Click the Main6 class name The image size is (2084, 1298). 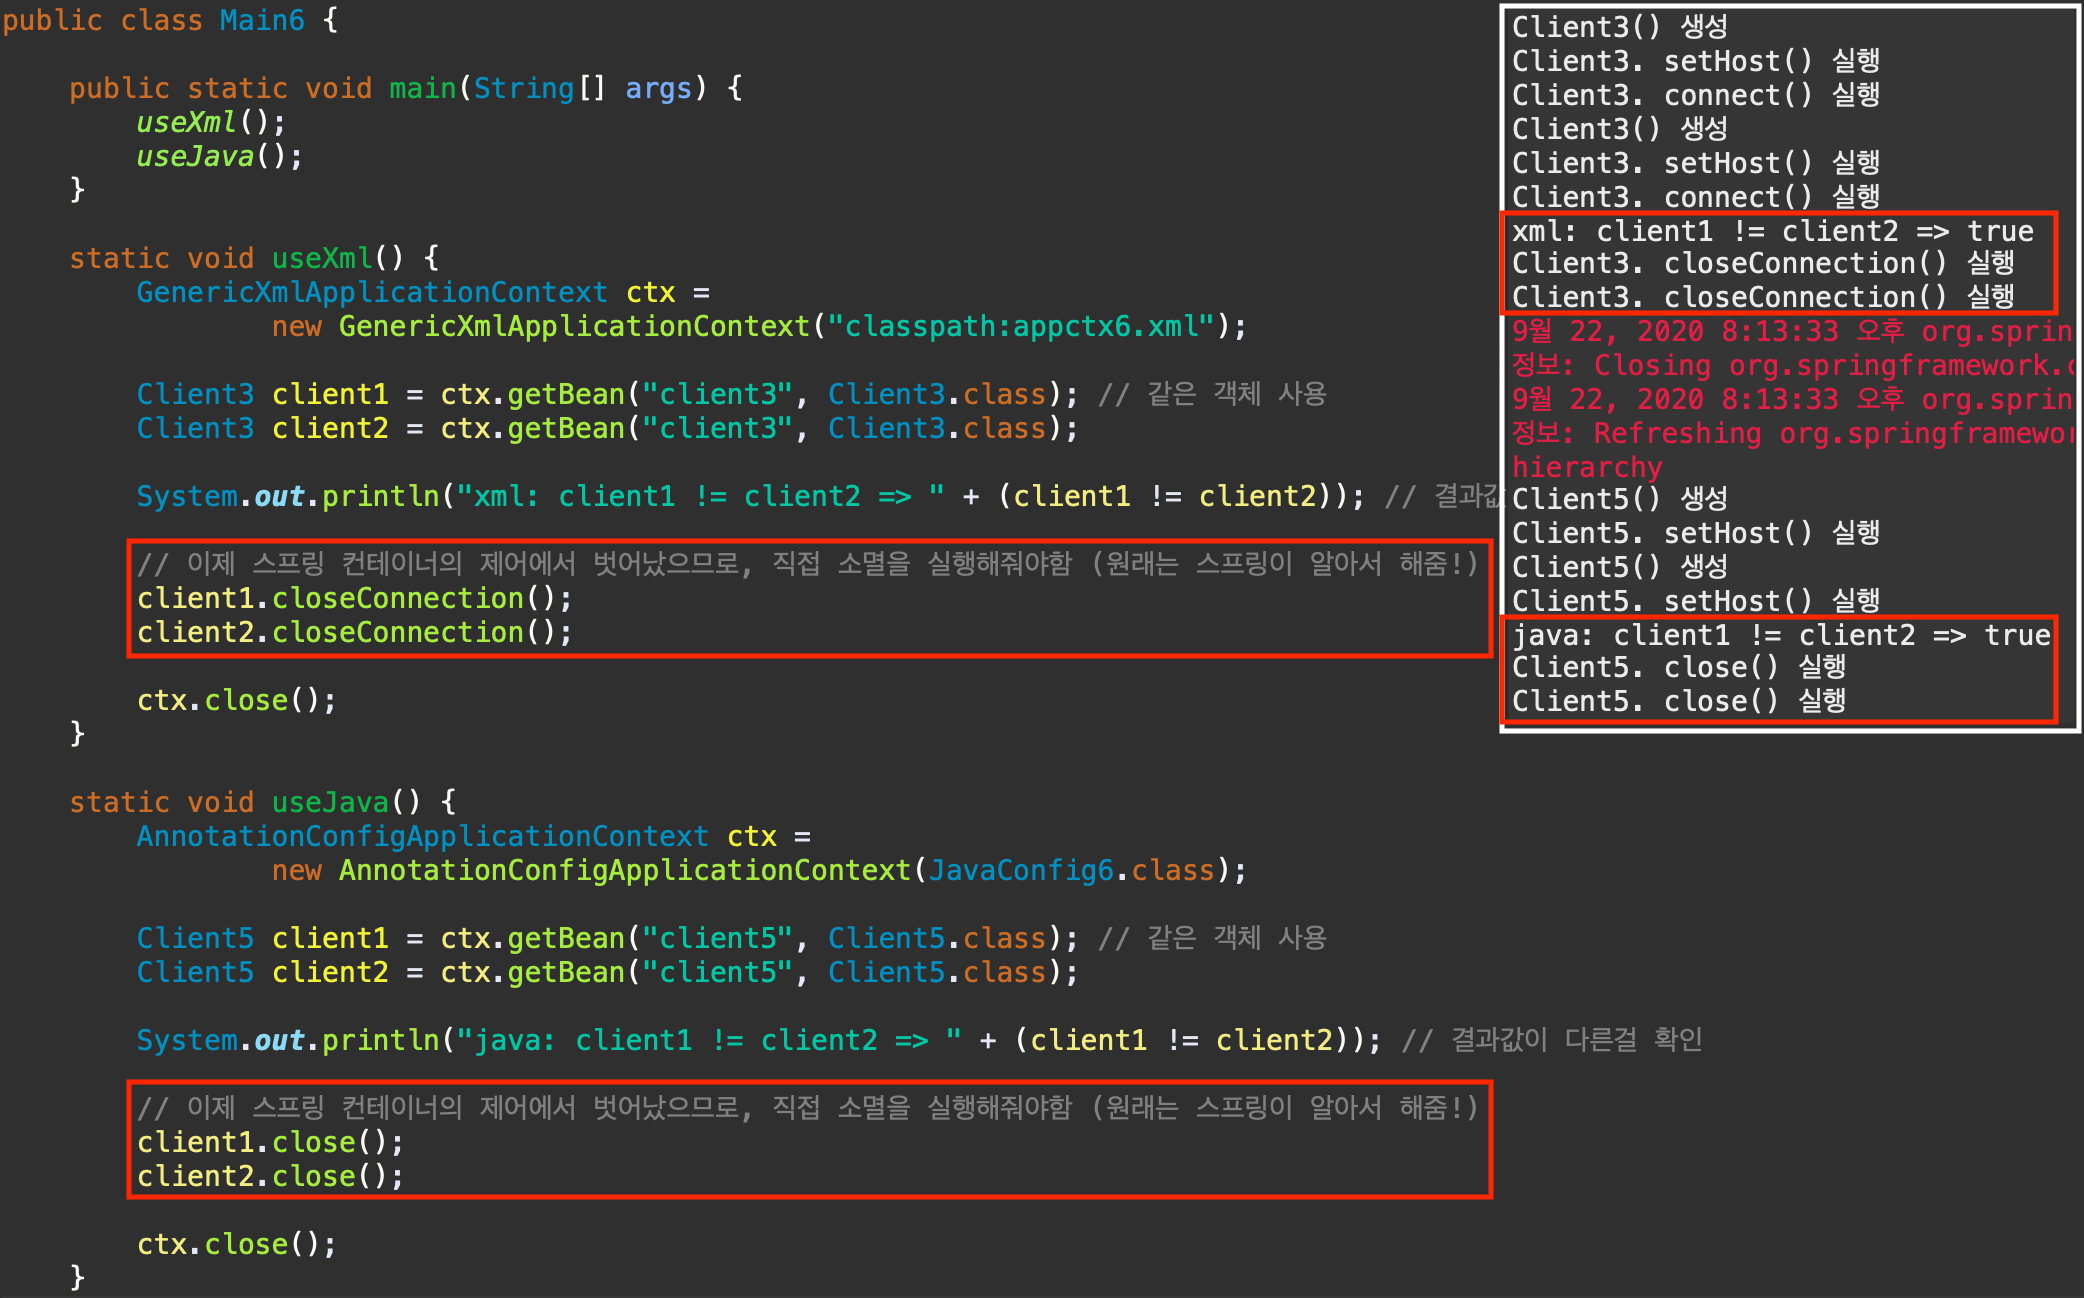[x=261, y=20]
